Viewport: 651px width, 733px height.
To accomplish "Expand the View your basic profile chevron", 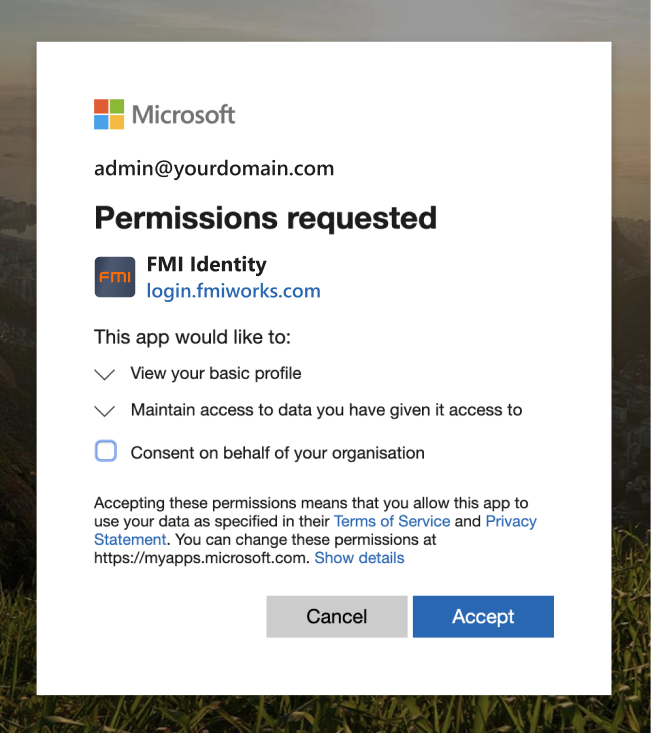I will pyautogui.click(x=105, y=374).
